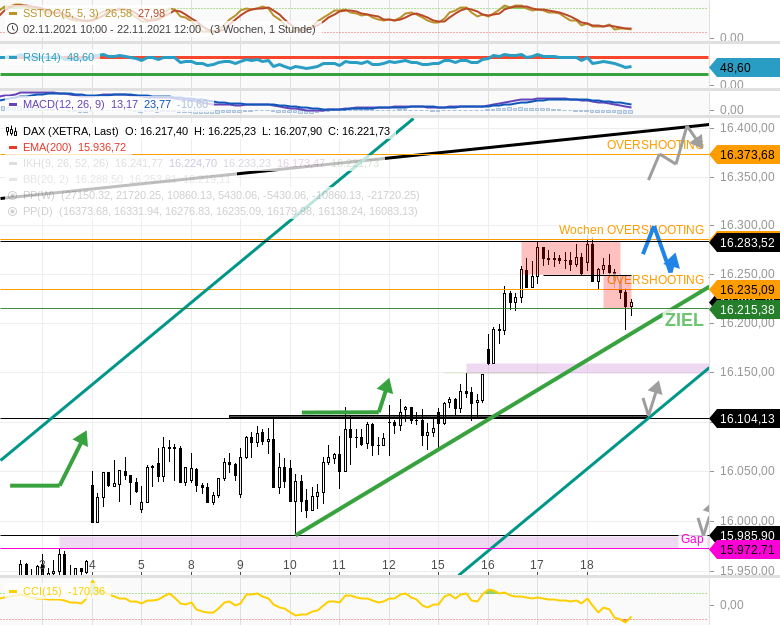Click the green 16.215,38 price tag
The width and height of the screenshot is (780, 625).
[x=745, y=310]
